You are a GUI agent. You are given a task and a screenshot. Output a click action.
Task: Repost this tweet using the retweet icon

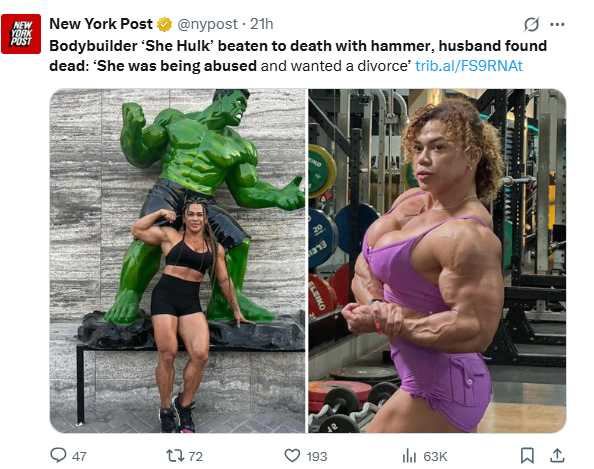pyautogui.click(x=175, y=455)
